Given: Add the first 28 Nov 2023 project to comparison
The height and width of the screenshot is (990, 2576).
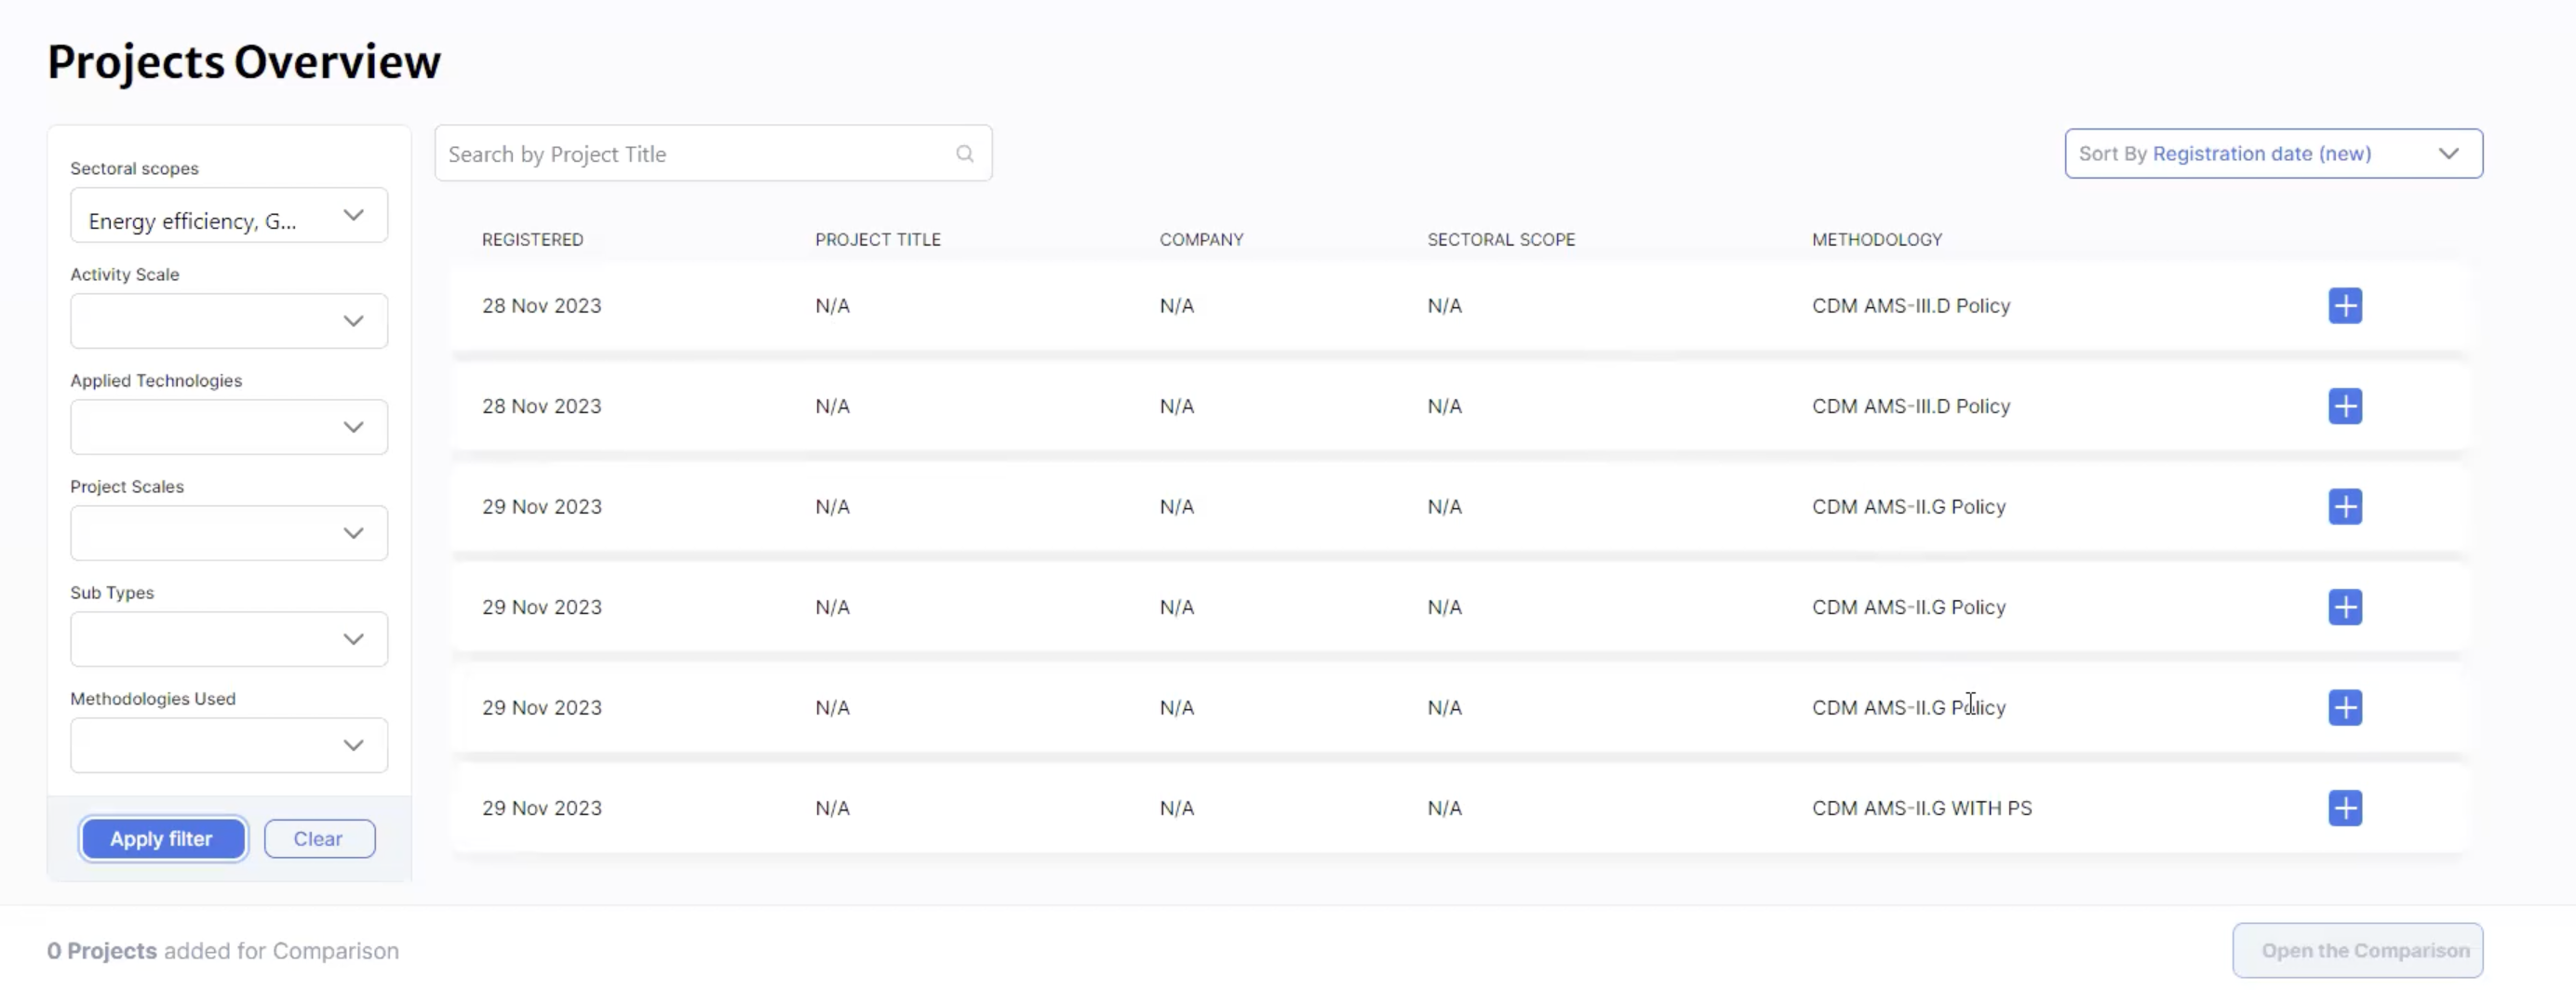Looking at the screenshot, I should pos(2344,306).
